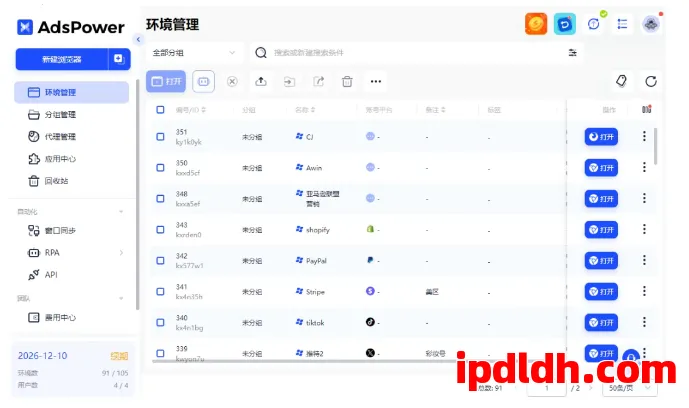
Task: Click the toolbar share icon
Action: pyautogui.click(x=319, y=81)
